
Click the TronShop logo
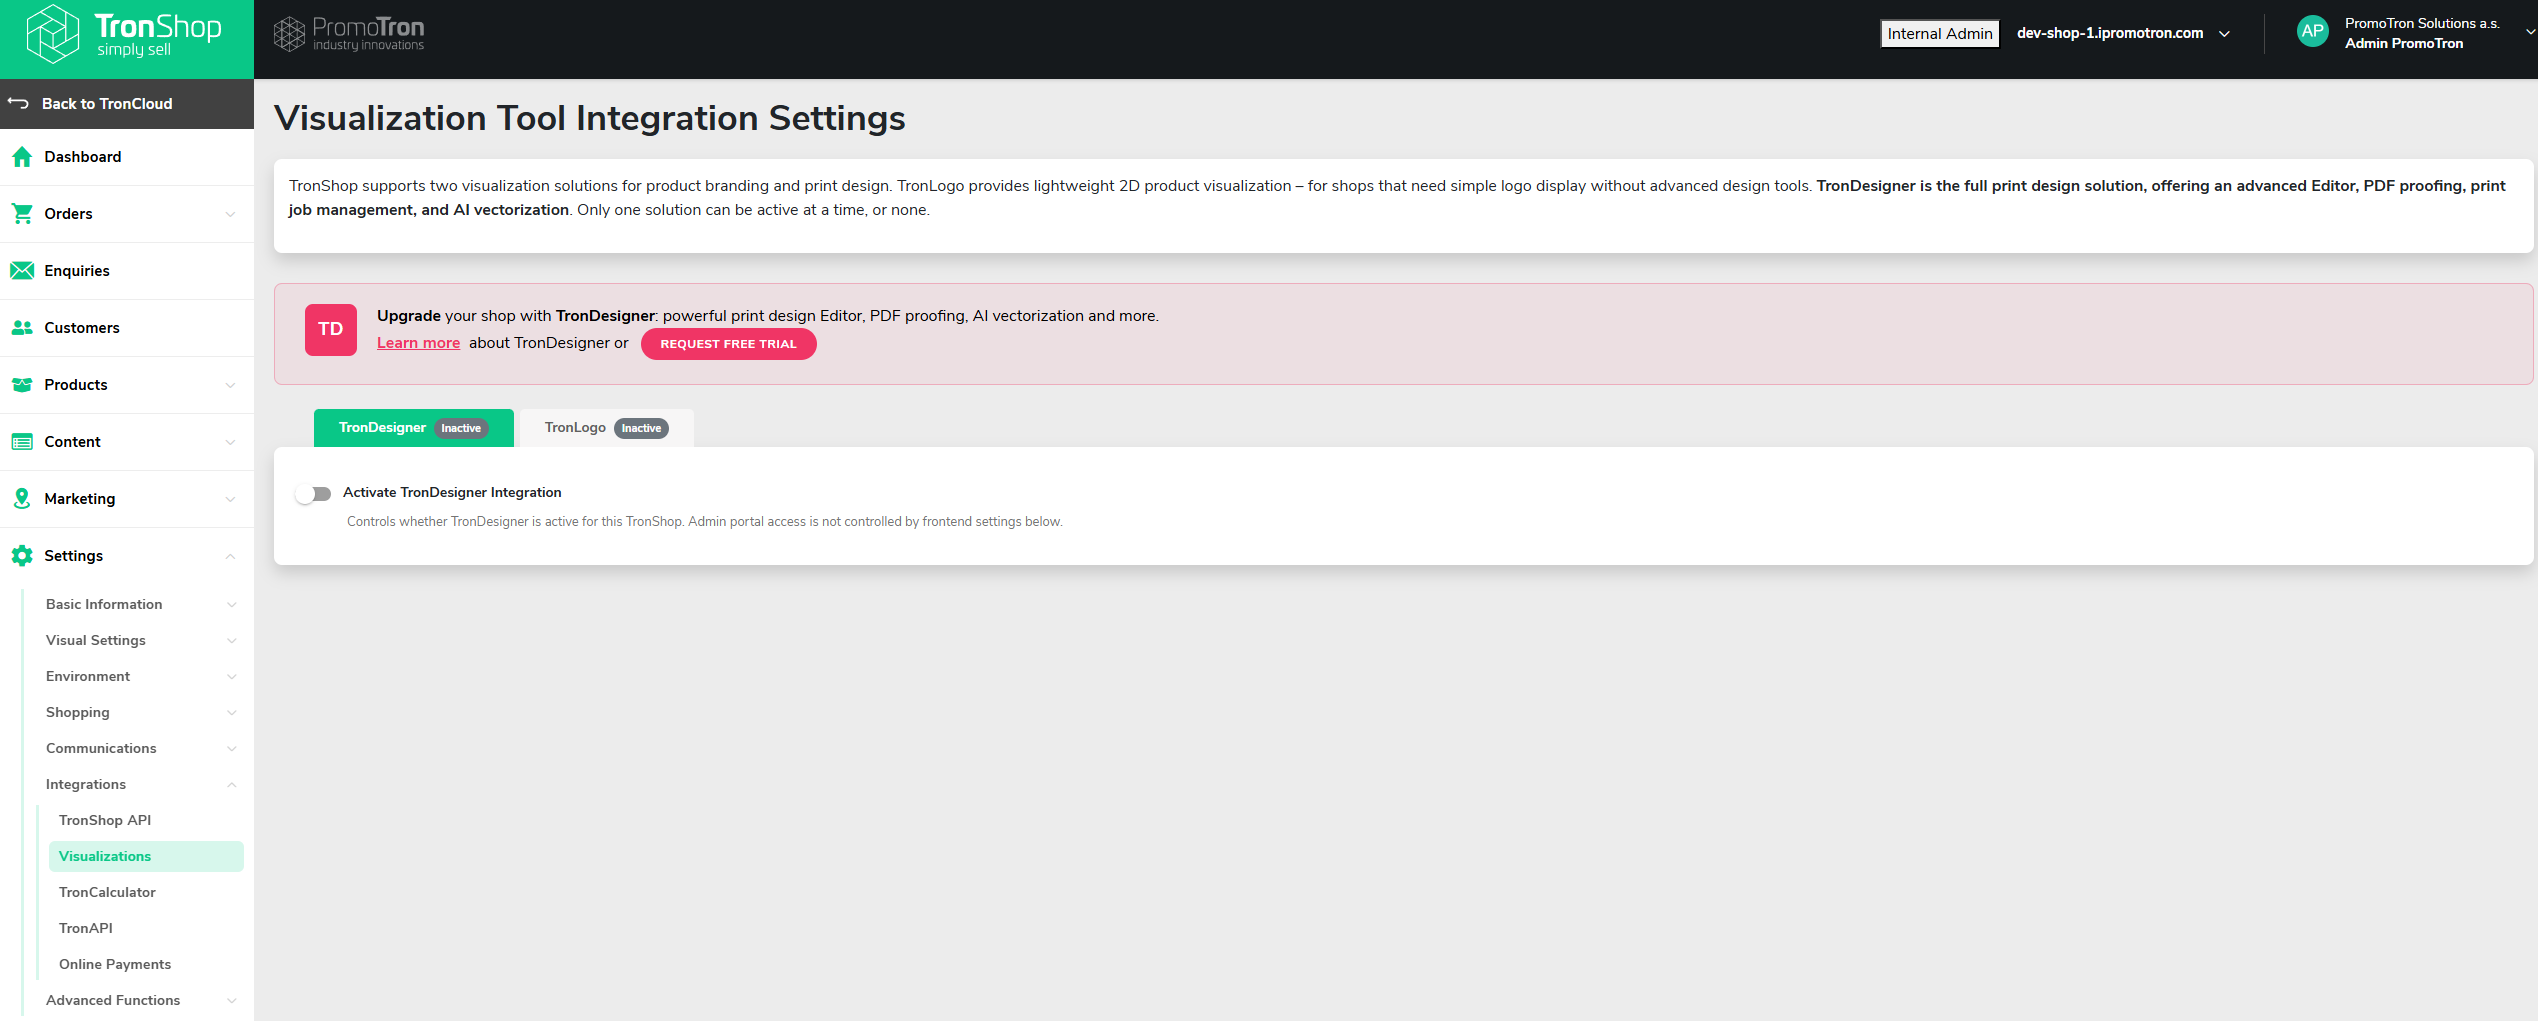[x=124, y=34]
